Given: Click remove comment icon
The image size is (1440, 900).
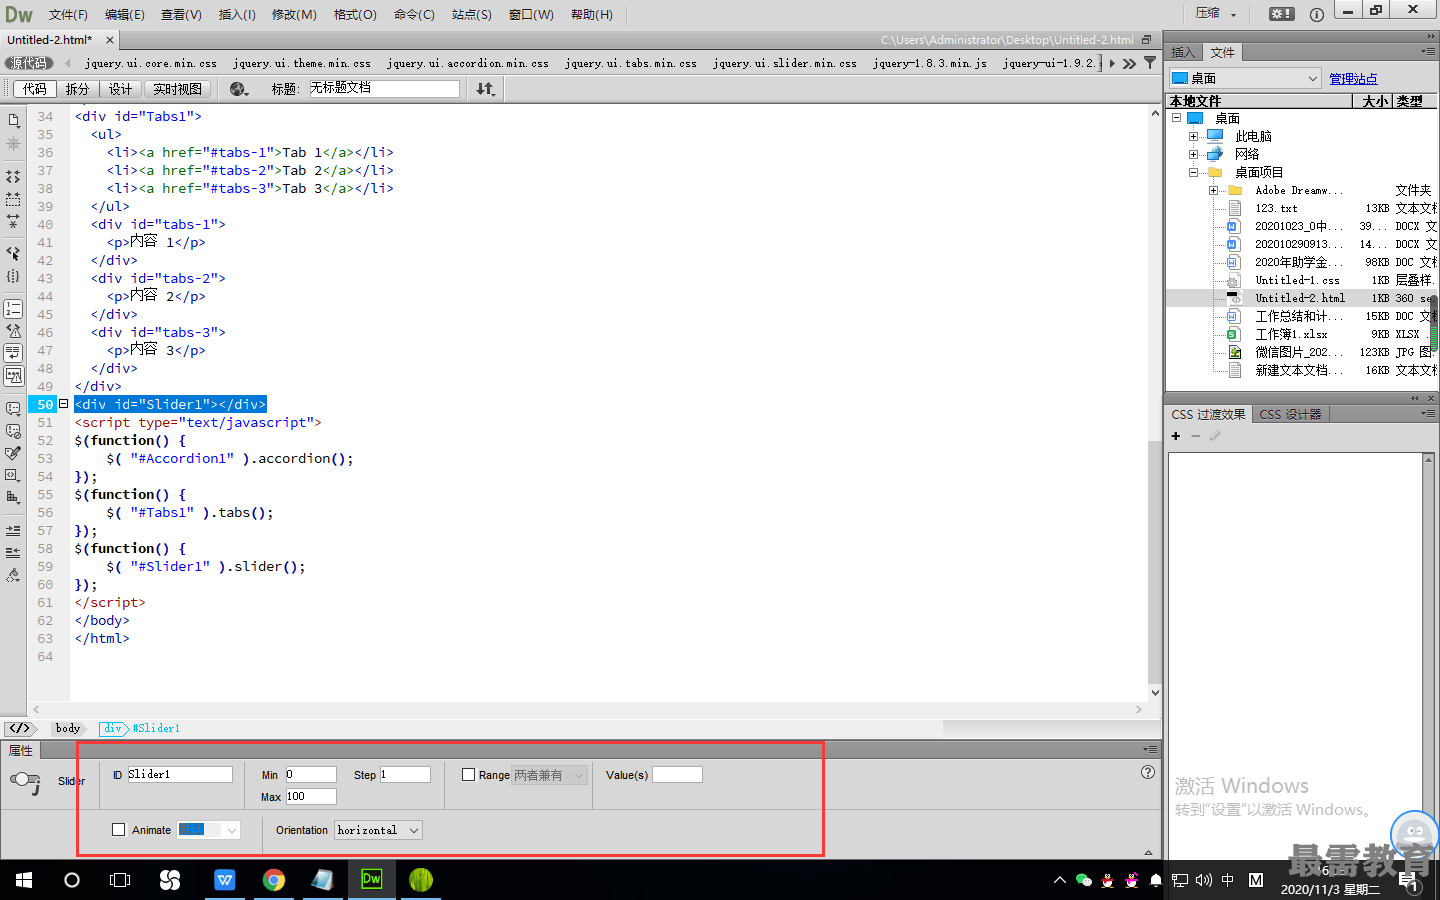Looking at the screenshot, I should click(13, 431).
